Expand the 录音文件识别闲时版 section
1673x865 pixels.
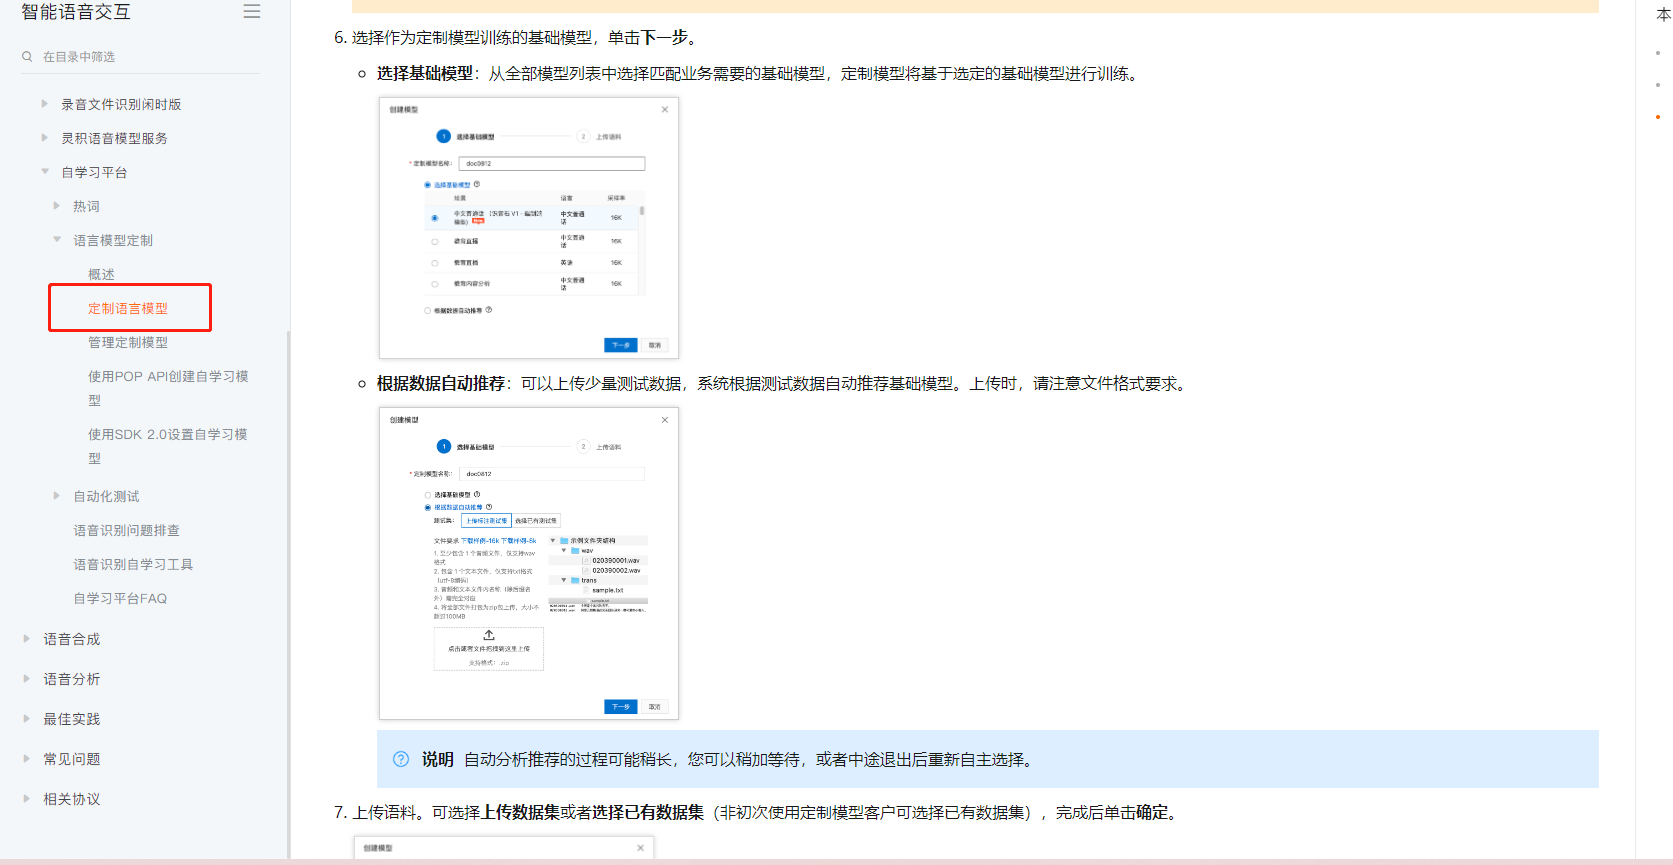pyautogui.click(x=44, y=103)
